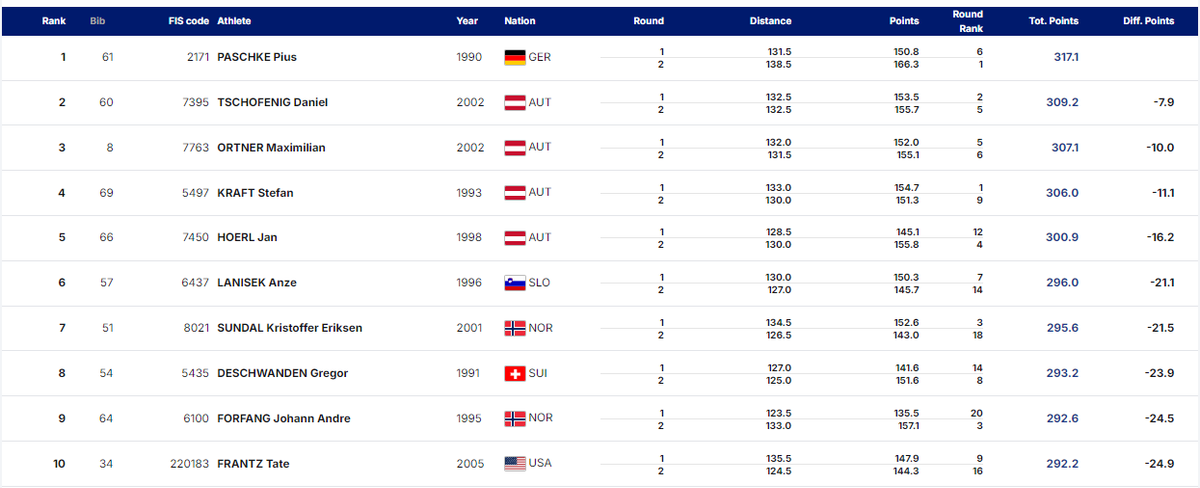The width and height of the screenshot is (1200, 488).
Task: Click the Nation column header
Action: 520,21
